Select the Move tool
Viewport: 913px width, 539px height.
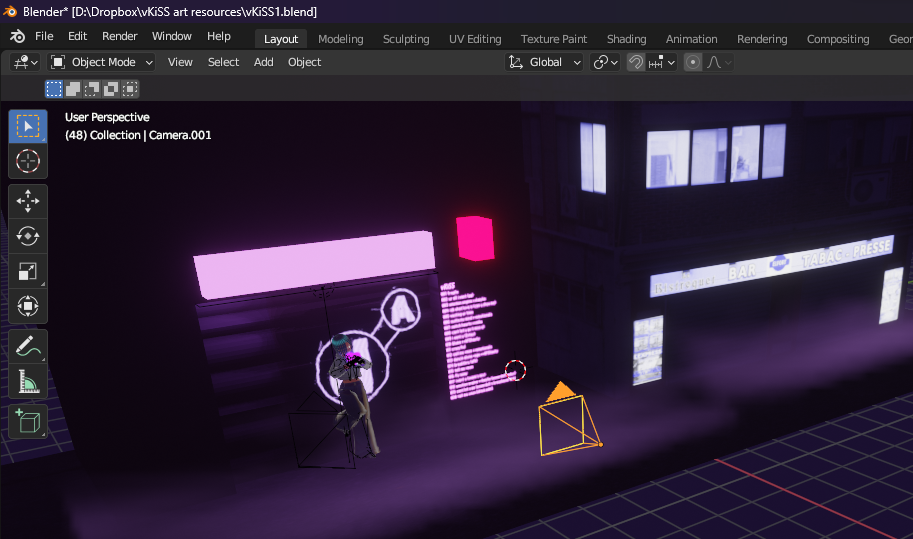pos(28,201)
